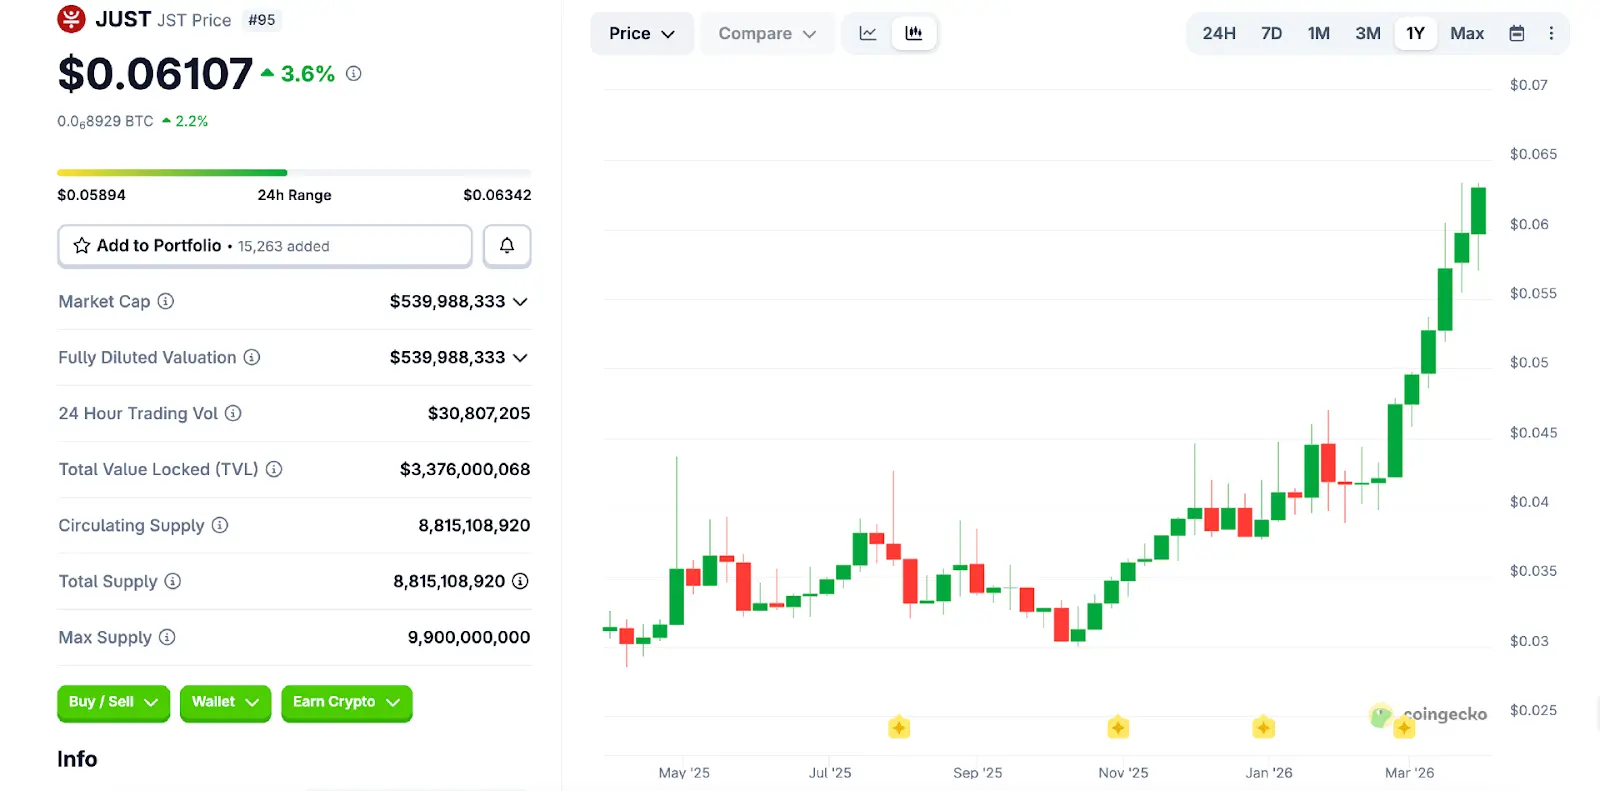Open the Price dropdown

point(642,34)
